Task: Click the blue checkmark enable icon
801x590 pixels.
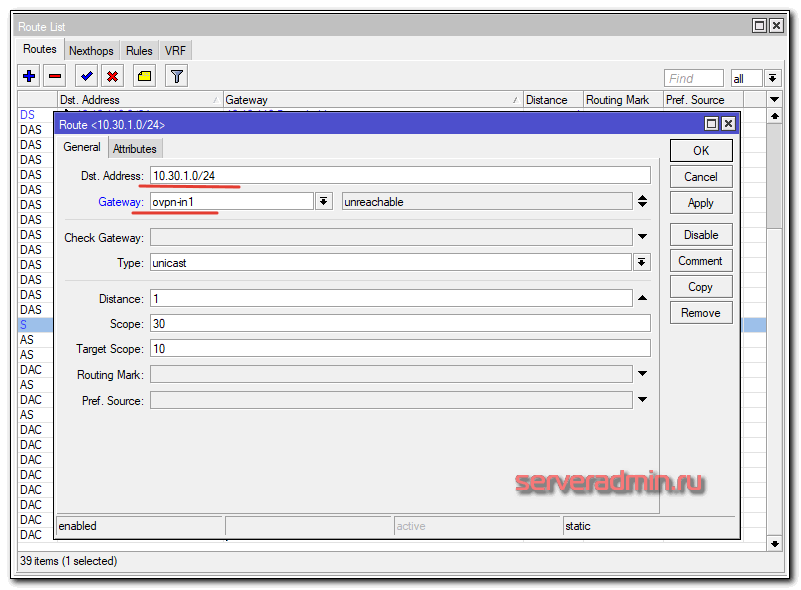Action: pos(87,77)
